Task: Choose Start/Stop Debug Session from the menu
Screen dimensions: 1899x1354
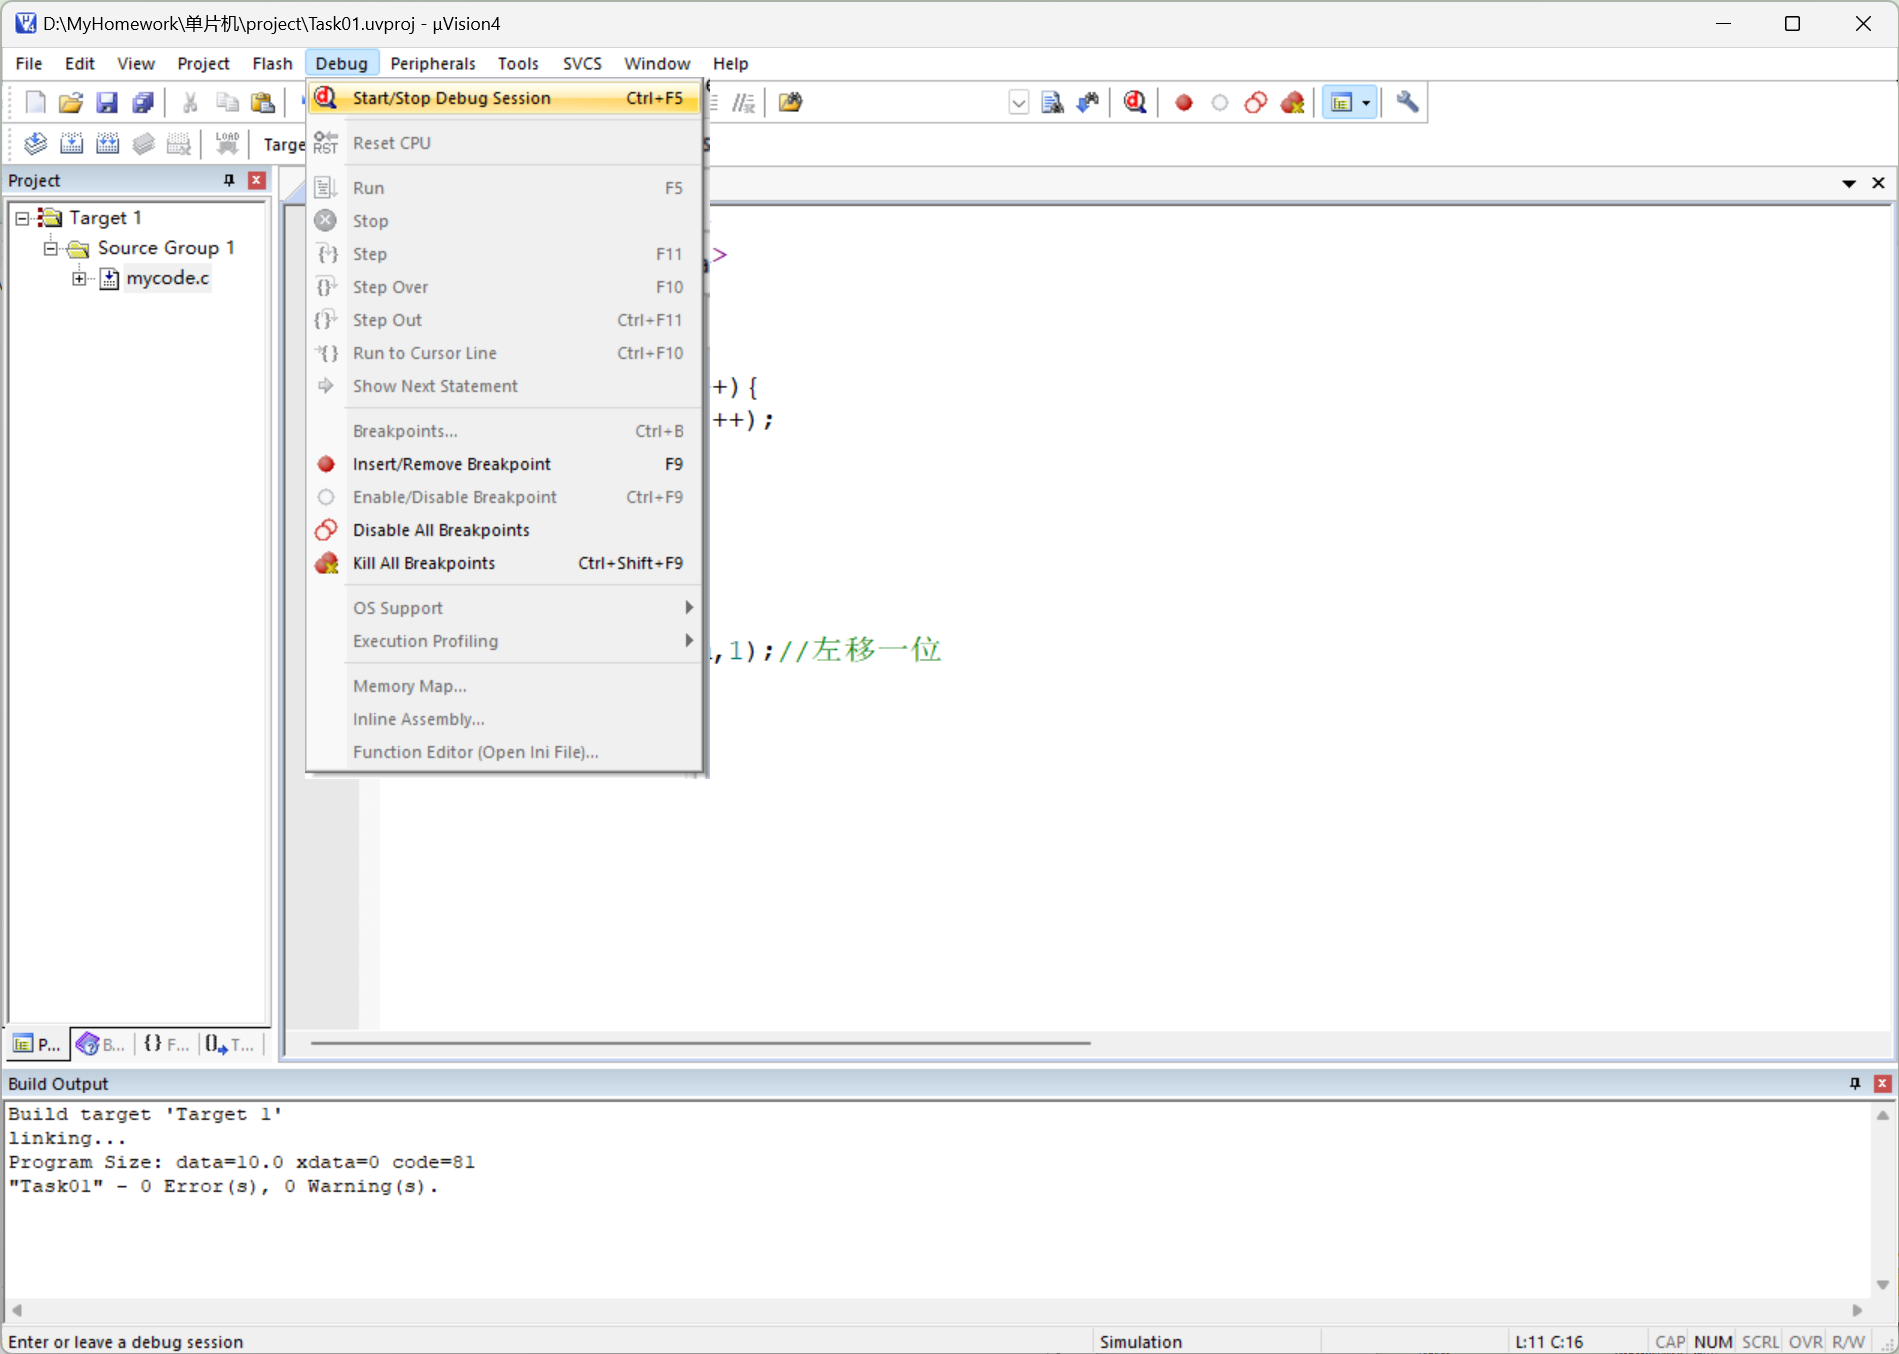Action: pyautogui.click(x=505, y=98)
